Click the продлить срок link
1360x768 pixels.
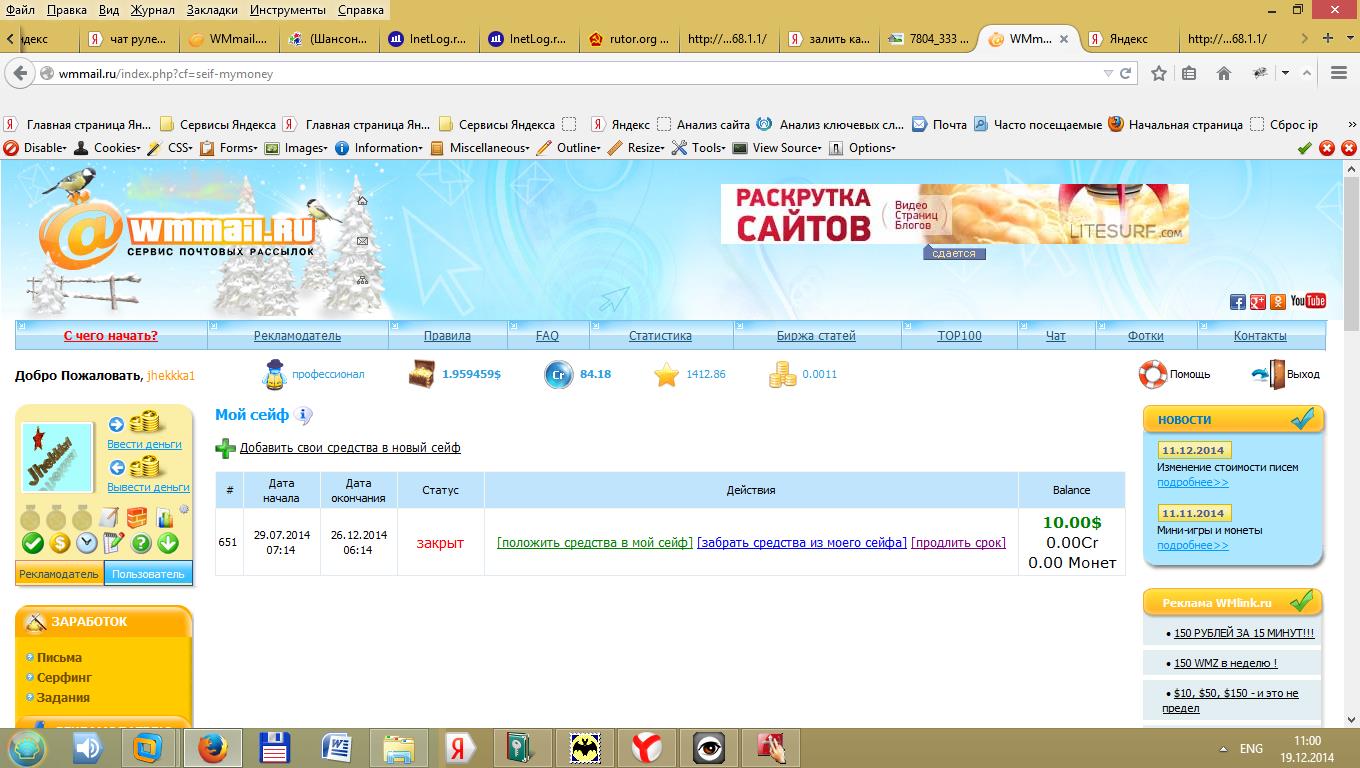click(x=958, y=543)
